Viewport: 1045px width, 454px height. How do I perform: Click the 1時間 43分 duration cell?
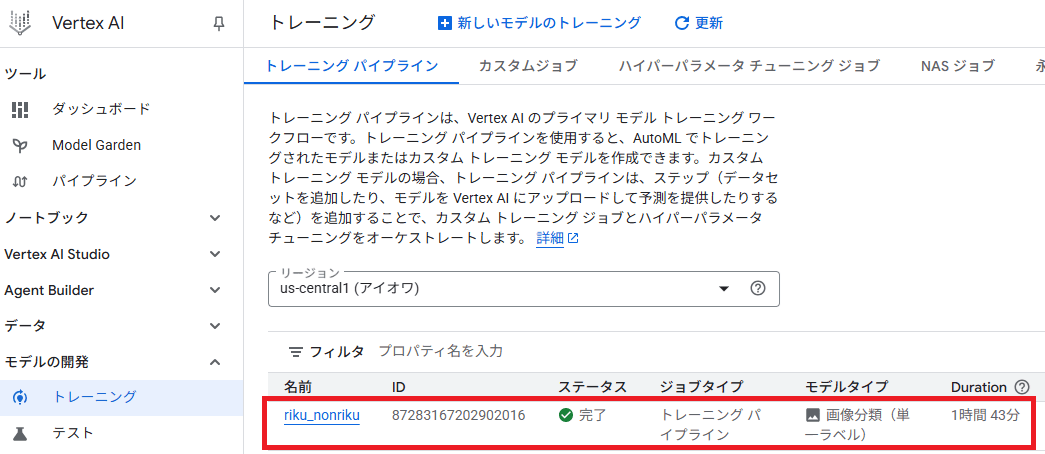986,415
